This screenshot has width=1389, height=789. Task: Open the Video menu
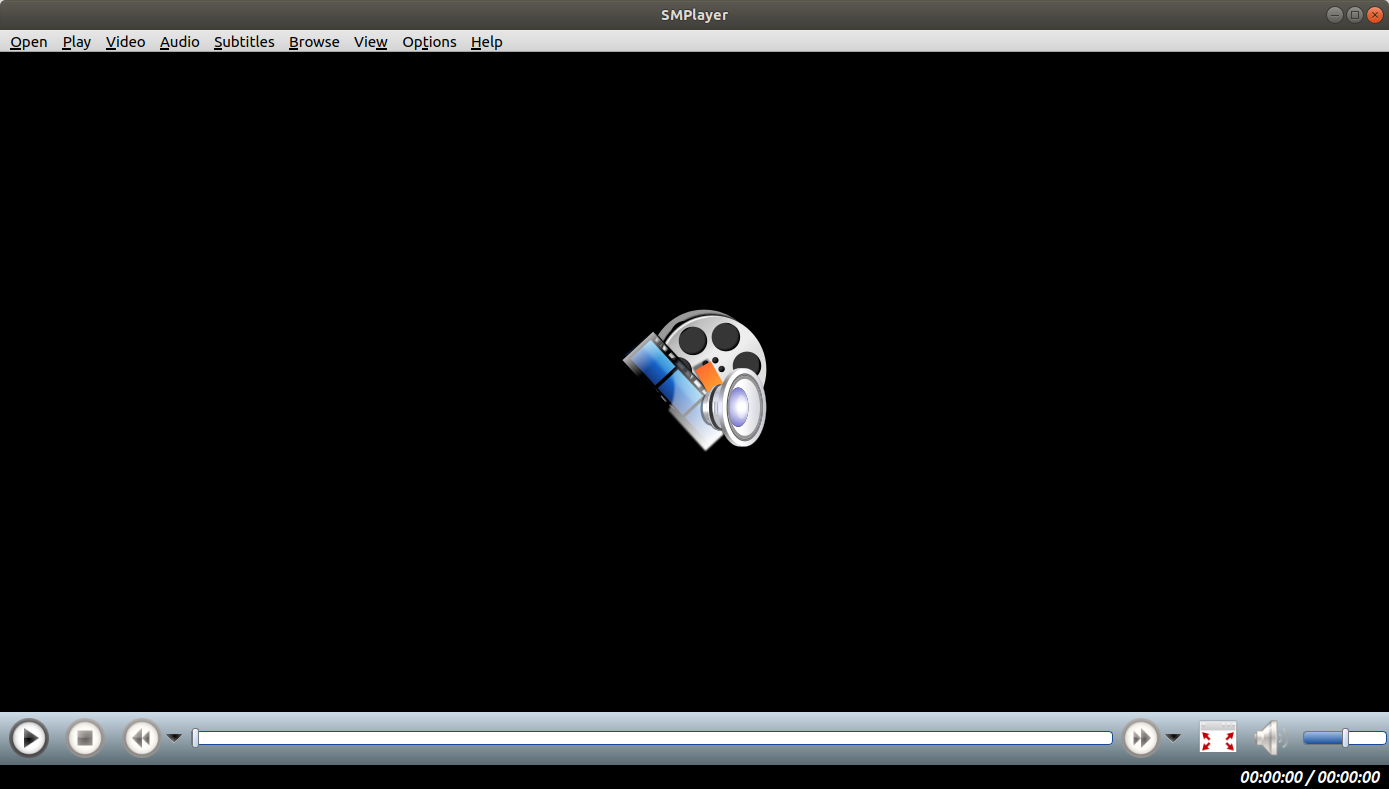coord(126,42)
